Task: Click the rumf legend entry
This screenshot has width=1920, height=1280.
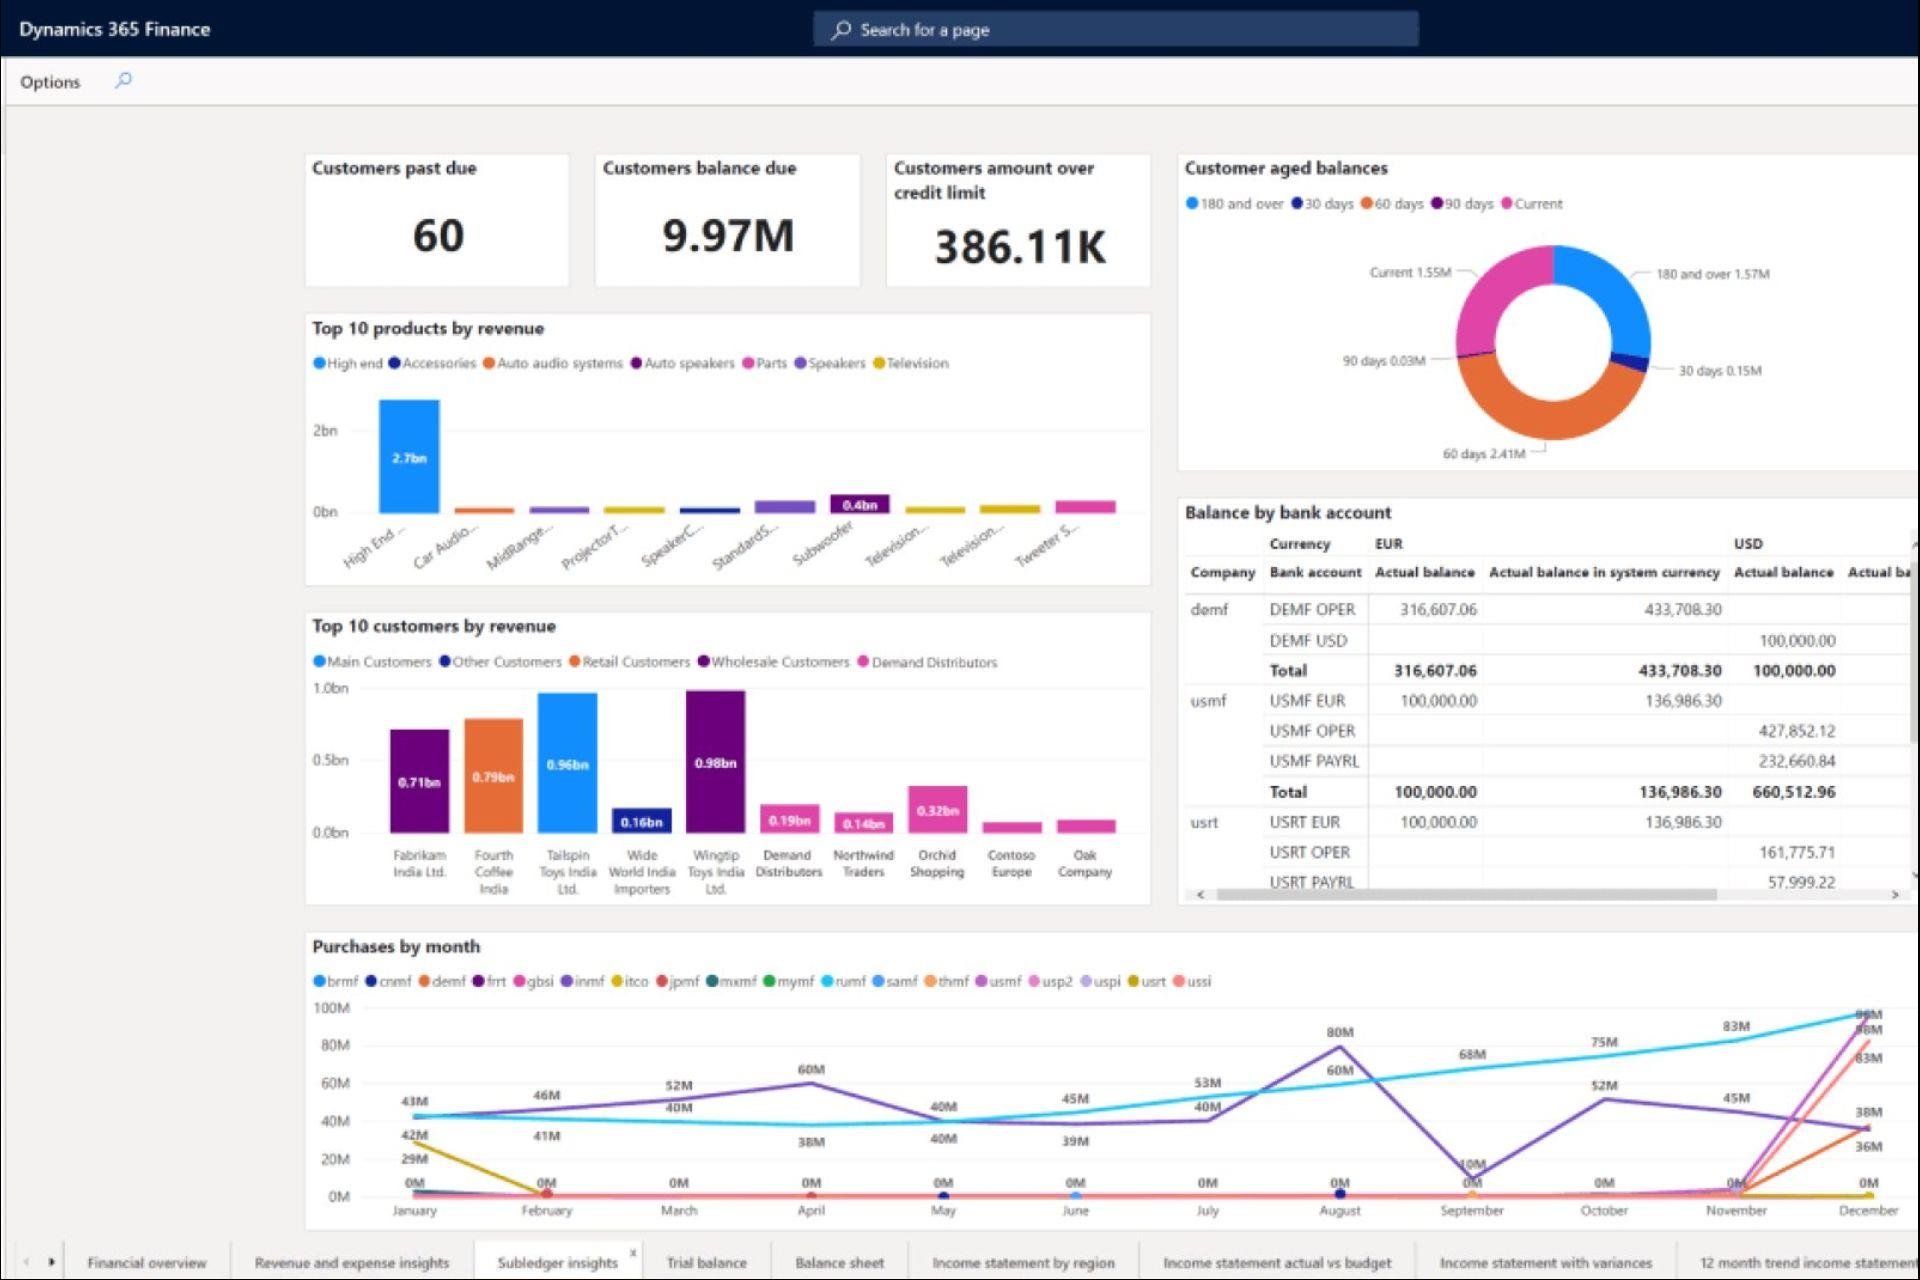Action: (x=843, y=981)
